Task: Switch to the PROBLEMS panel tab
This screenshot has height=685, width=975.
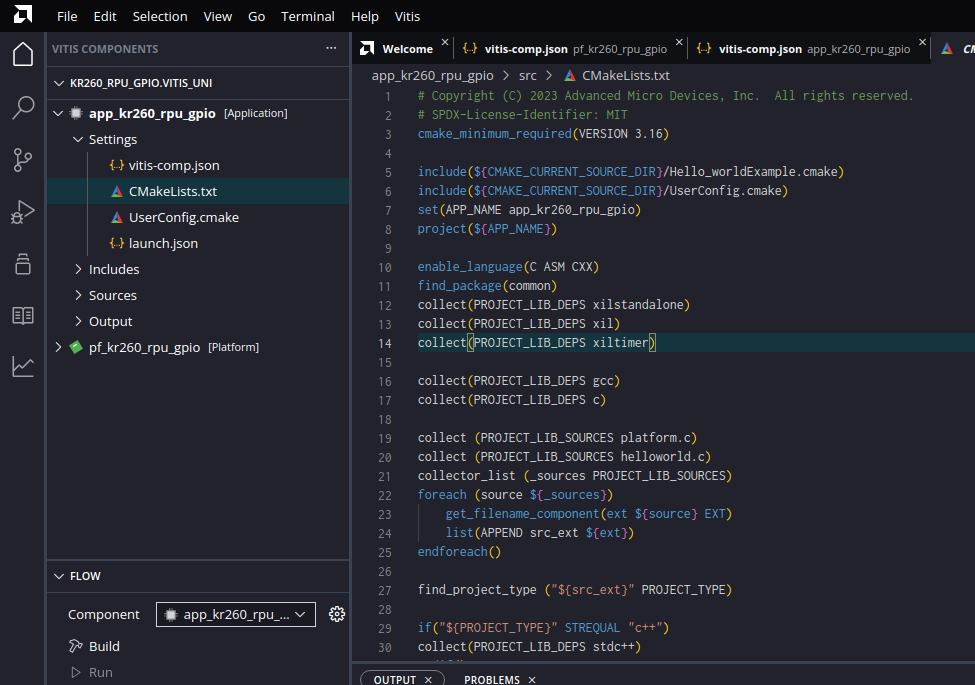Action: (492, 680)
